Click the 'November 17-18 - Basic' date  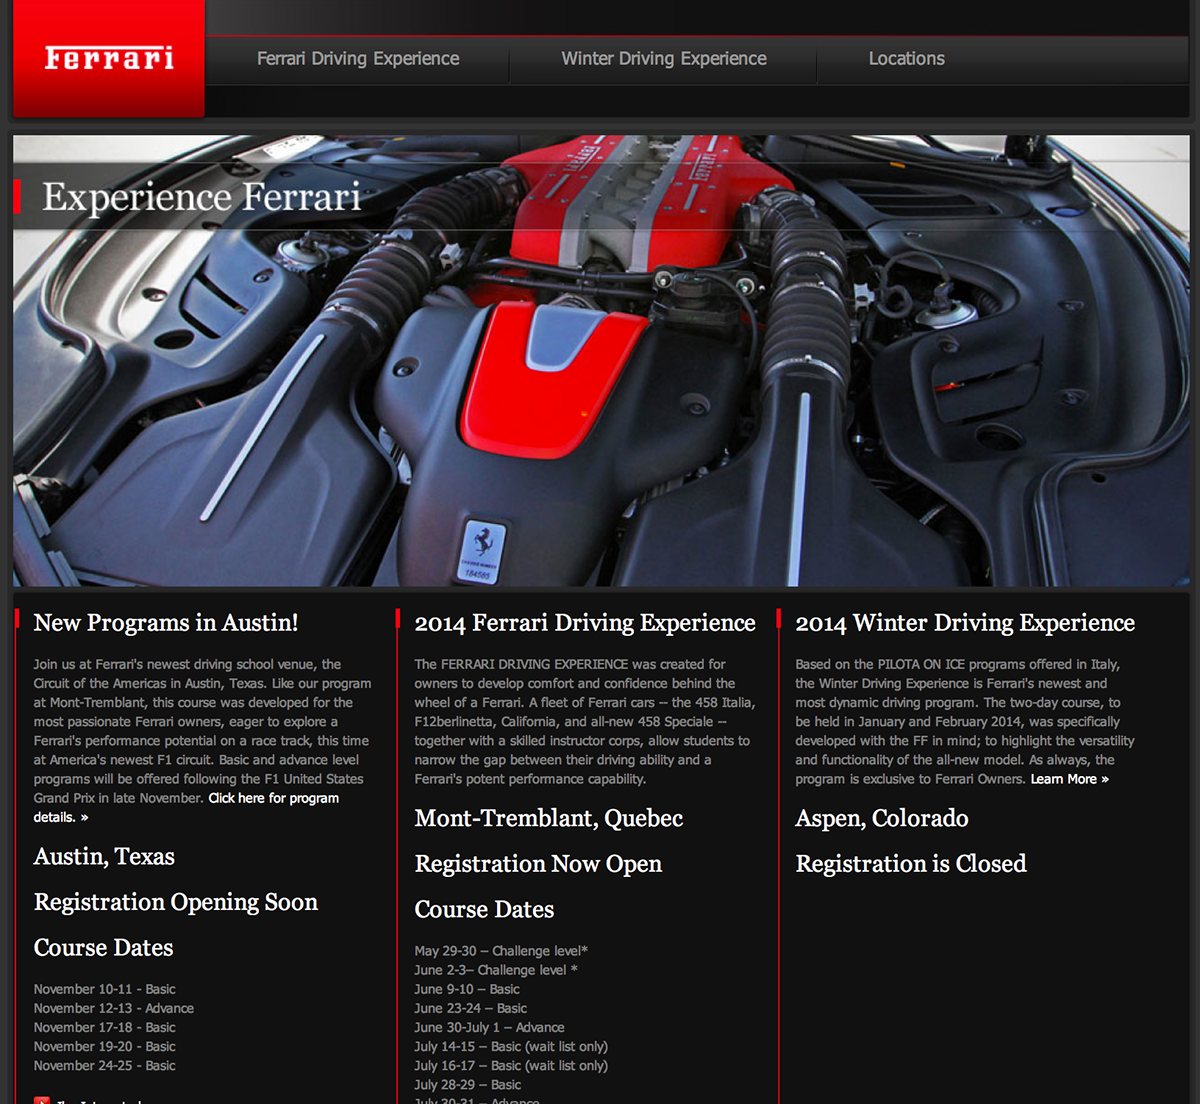(104, 1027)
